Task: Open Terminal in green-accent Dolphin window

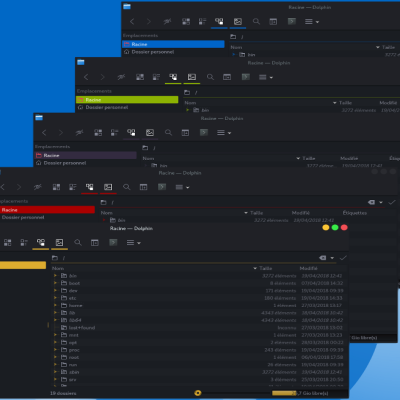Action: [x=246, y=77]
